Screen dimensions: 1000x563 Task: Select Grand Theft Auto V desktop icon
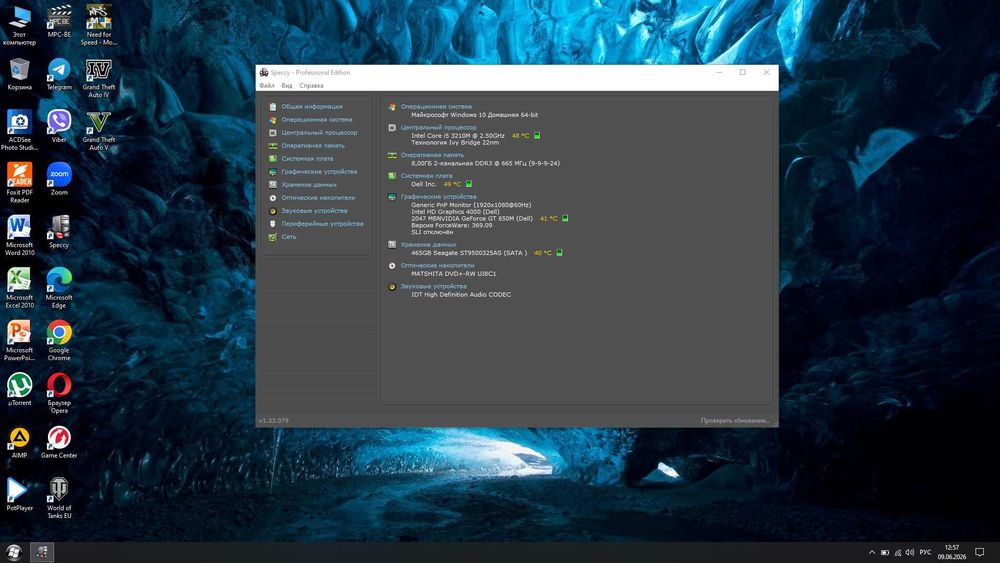coord(99,130)
